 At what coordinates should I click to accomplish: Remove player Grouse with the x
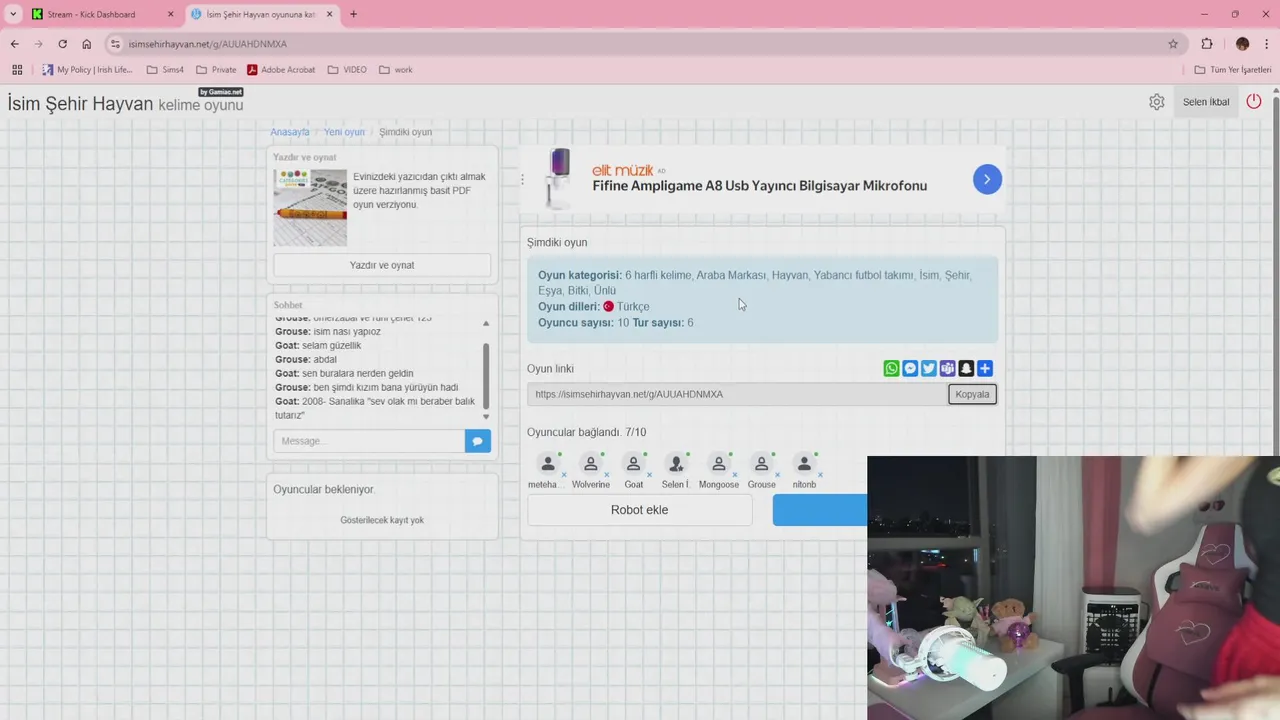(778, 475)
